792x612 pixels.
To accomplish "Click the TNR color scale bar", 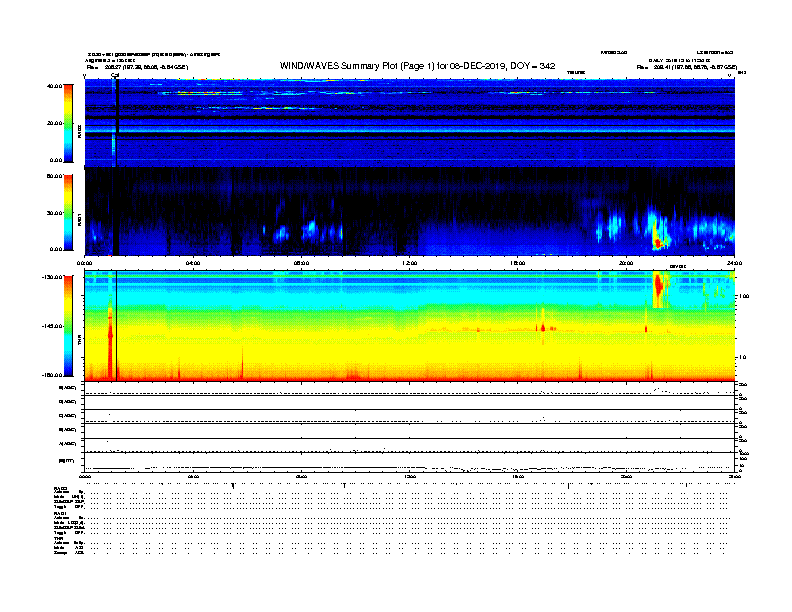I will point(68,326).
